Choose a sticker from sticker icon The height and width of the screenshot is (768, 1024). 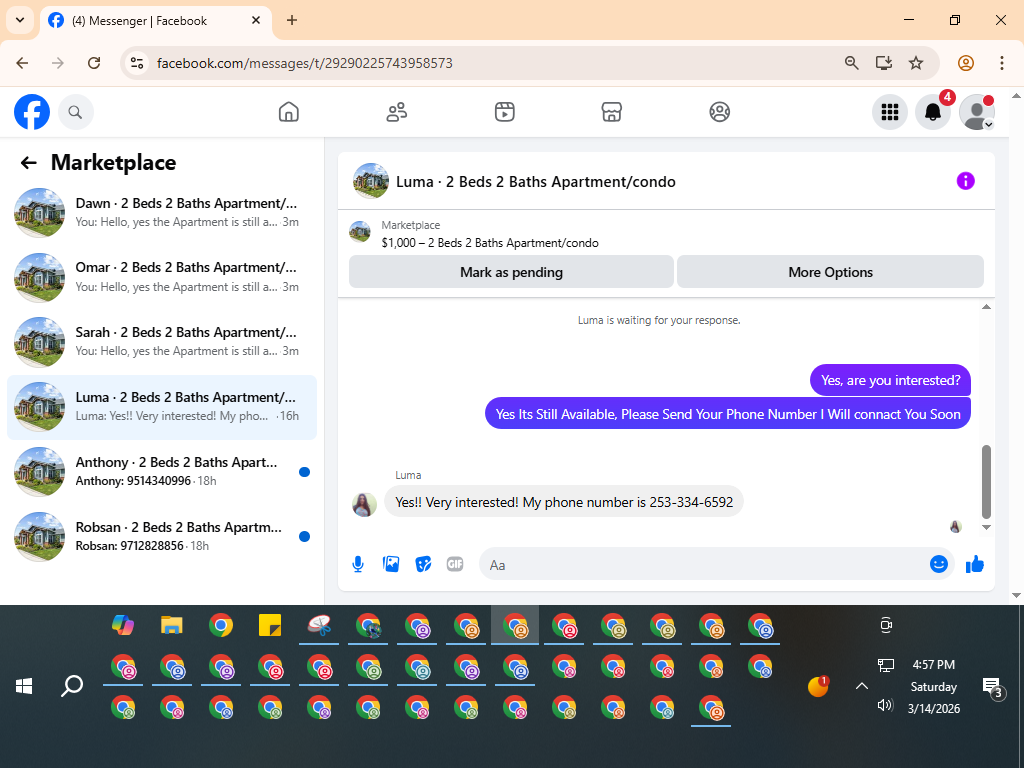click(423, 564)
